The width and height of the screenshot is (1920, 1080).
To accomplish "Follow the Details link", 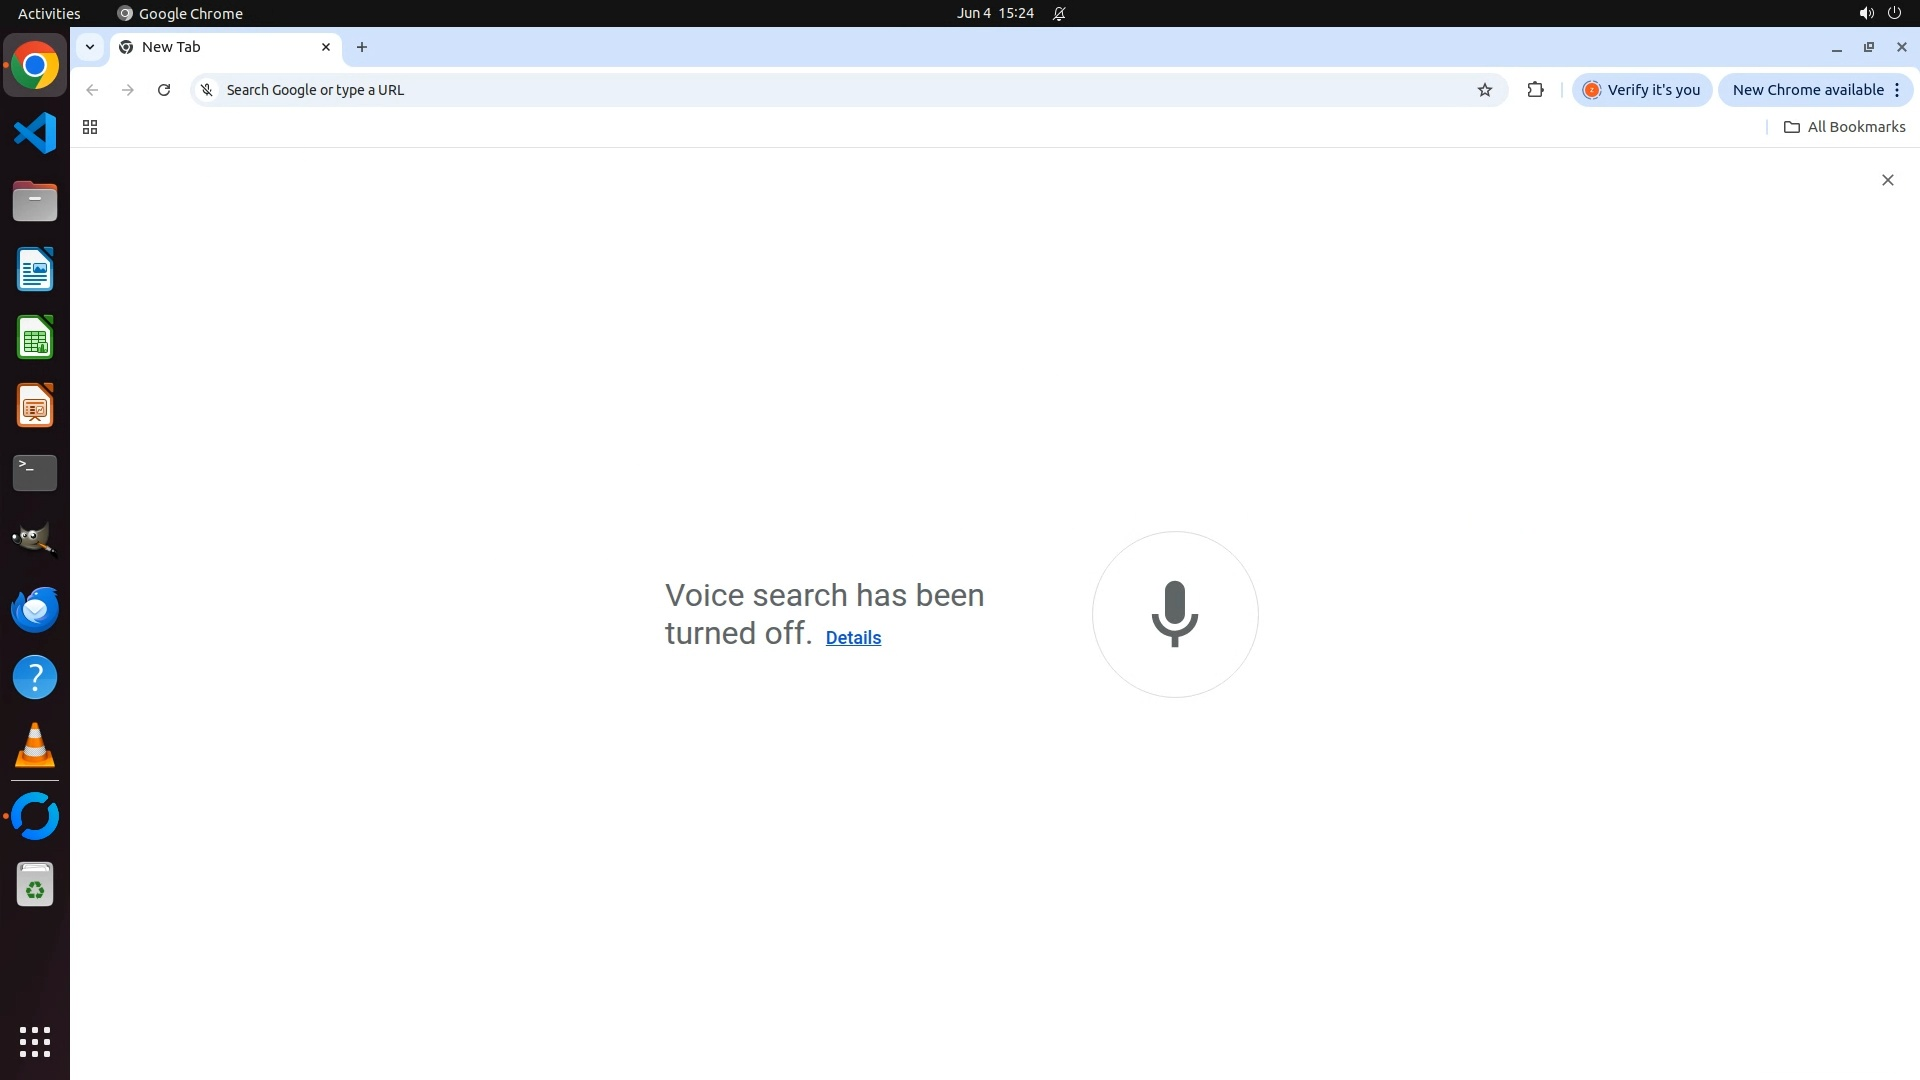I will (853, 638).
